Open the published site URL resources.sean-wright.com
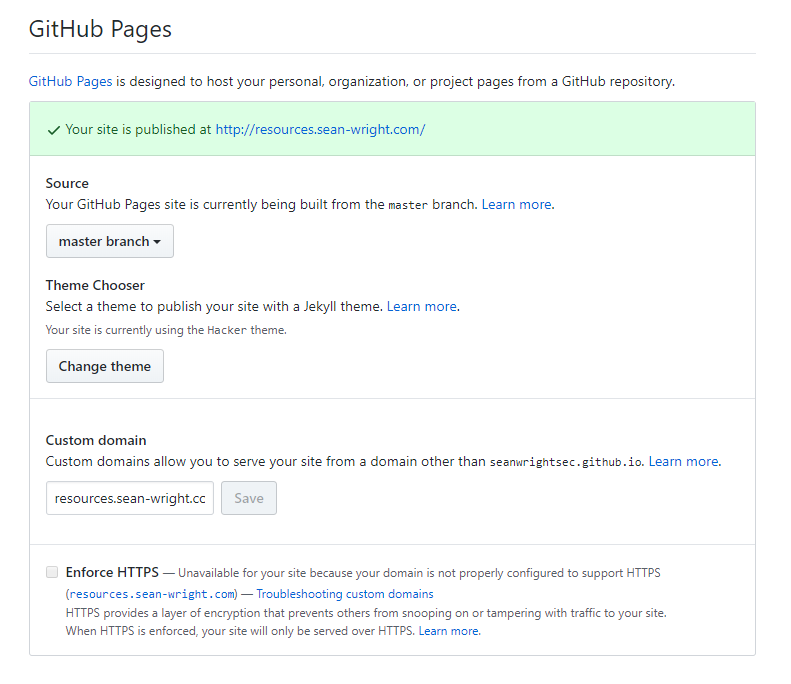 (320, 130)
